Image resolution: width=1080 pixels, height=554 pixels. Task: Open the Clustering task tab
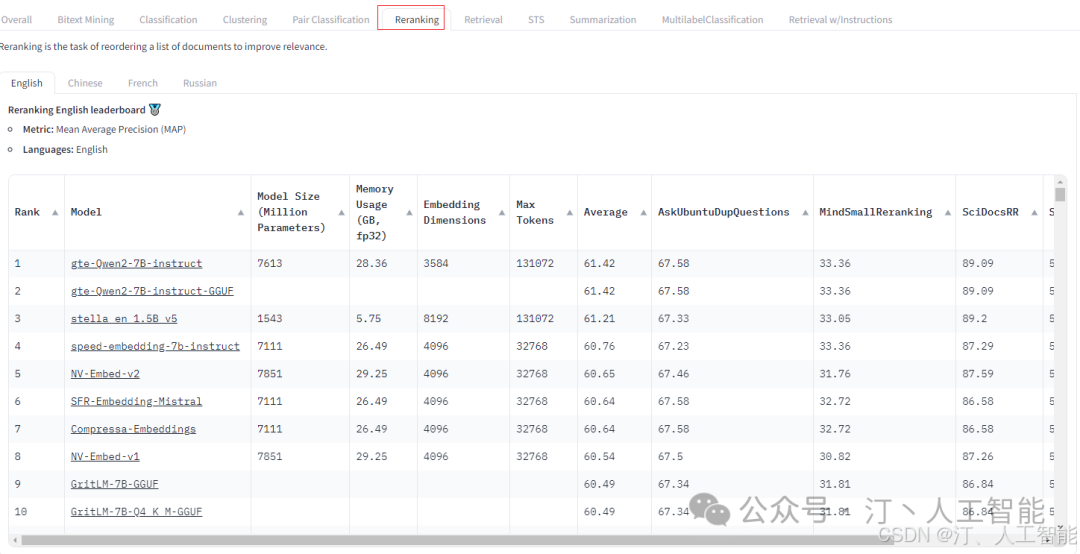click(245, 20)
